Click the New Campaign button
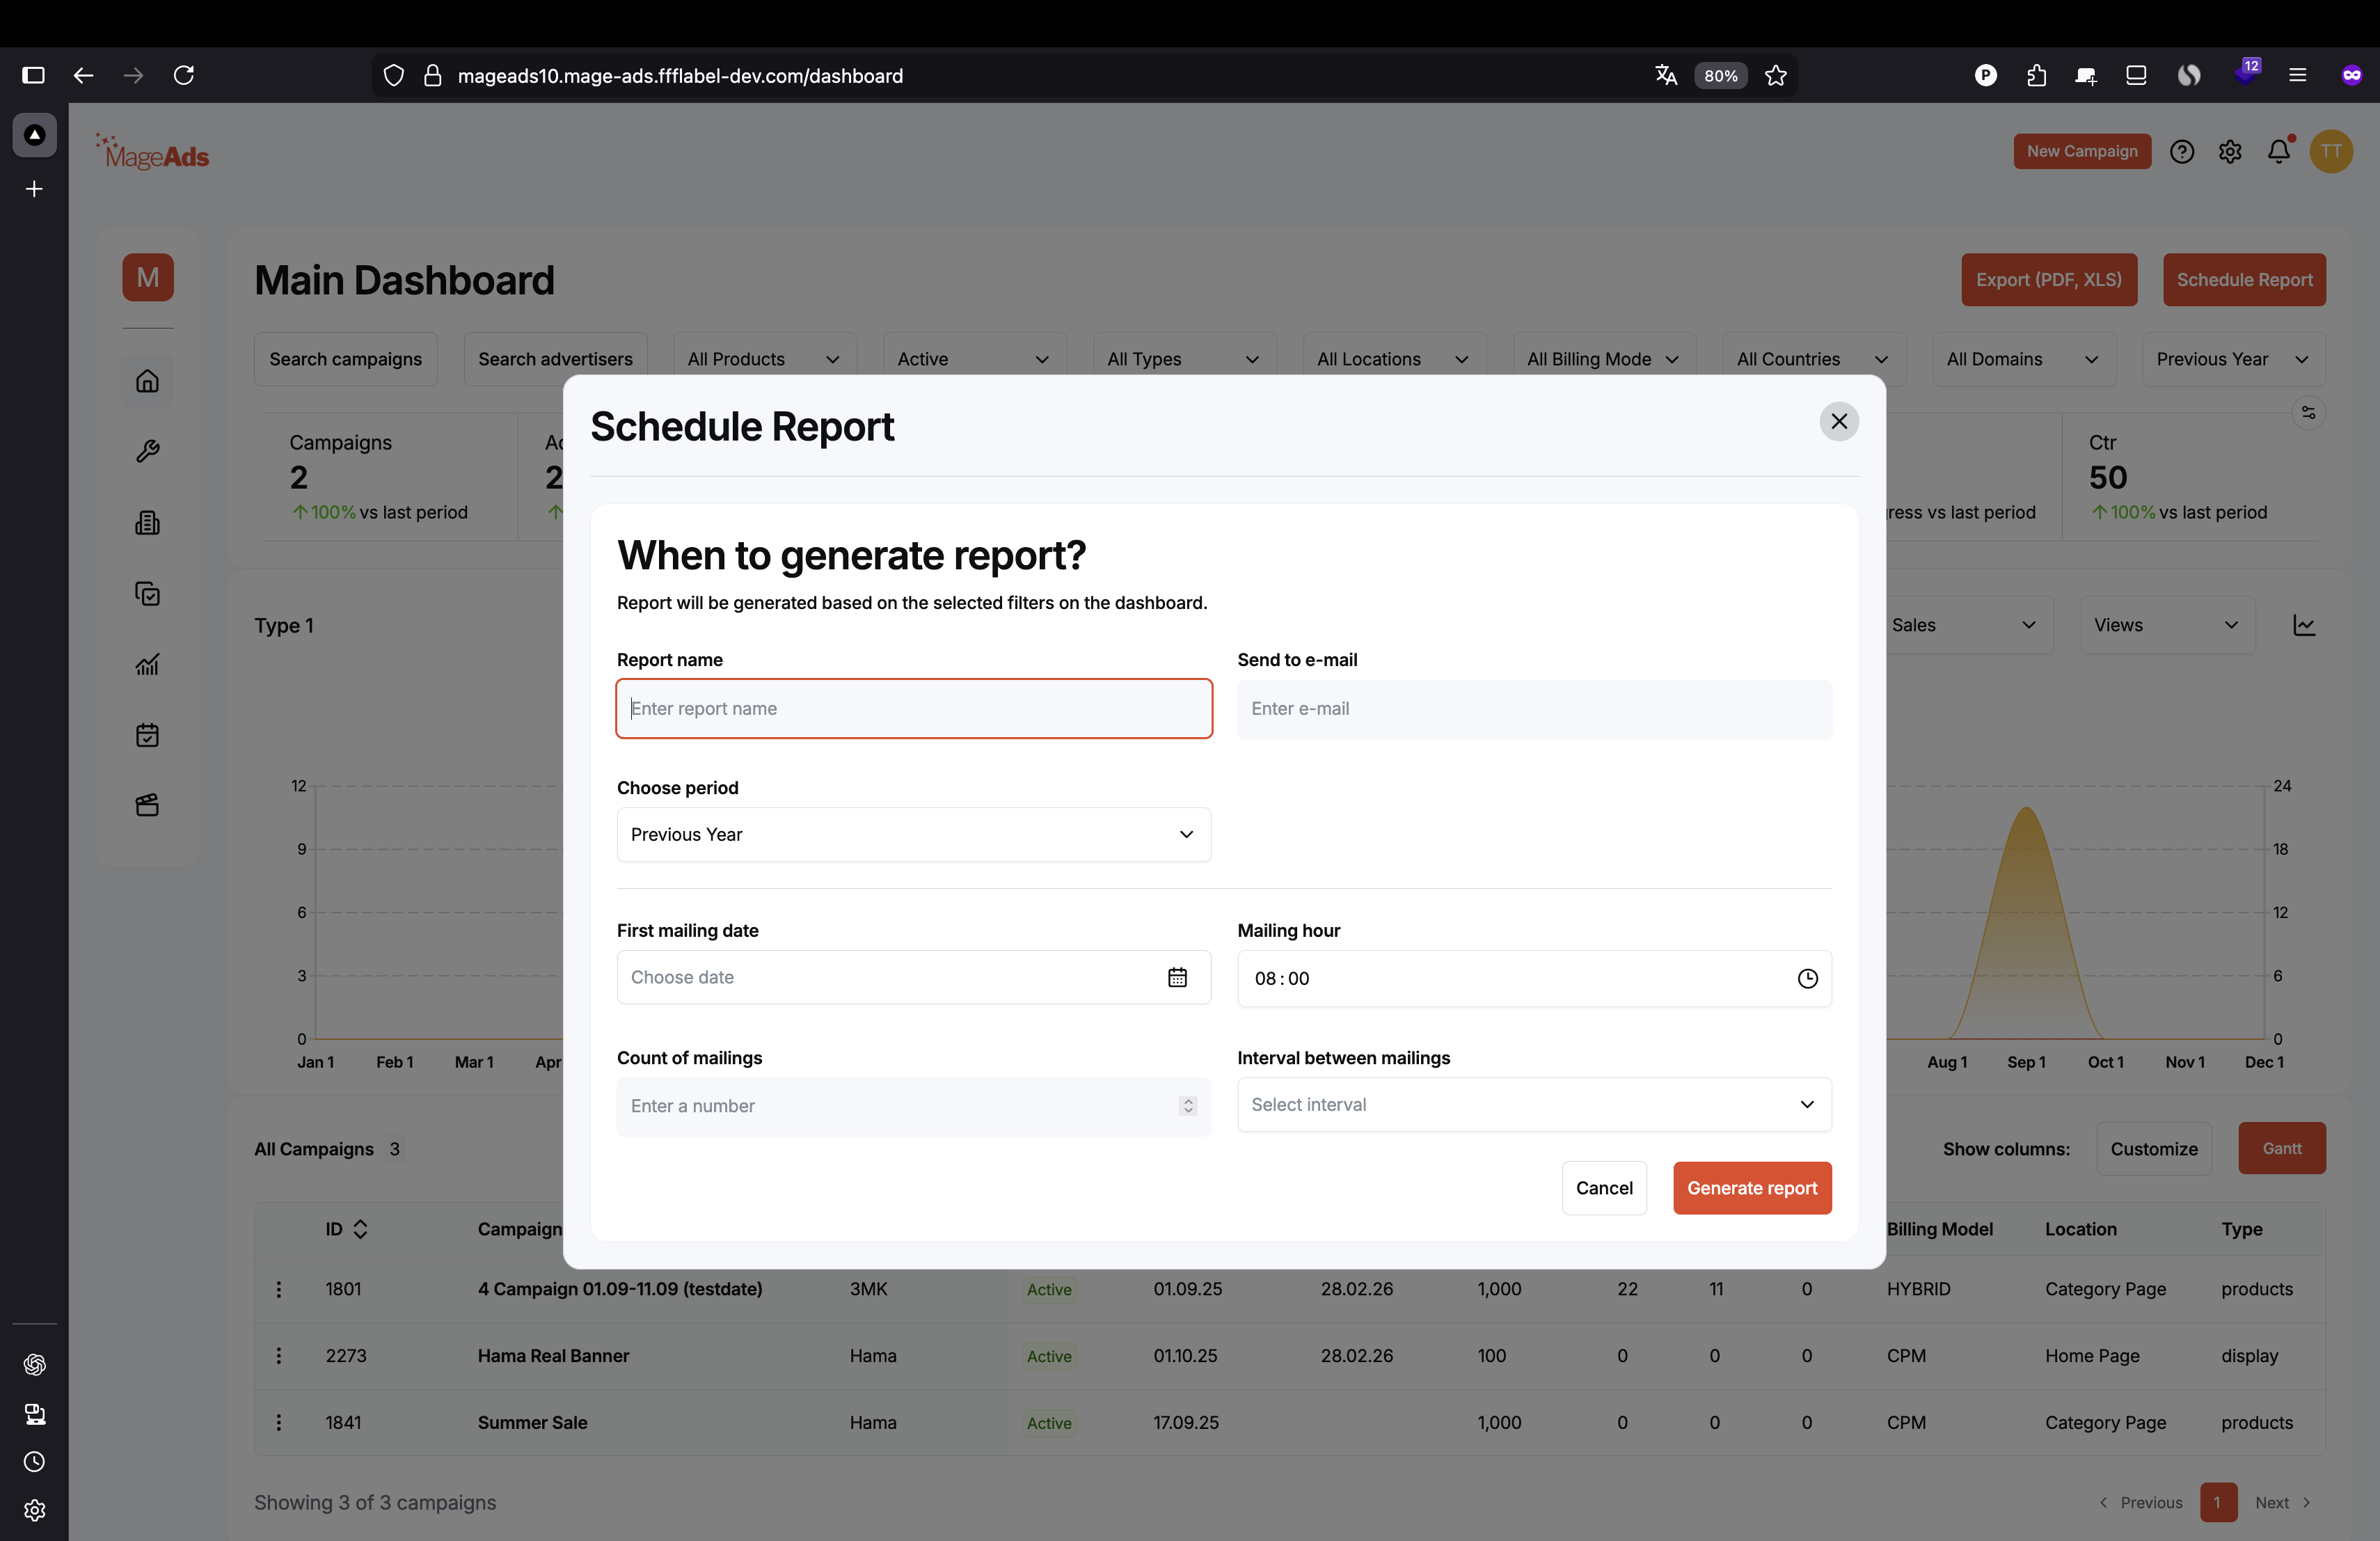Image resolution: width=2380 pixels, height=1541 pixels. click(2081, 151)
